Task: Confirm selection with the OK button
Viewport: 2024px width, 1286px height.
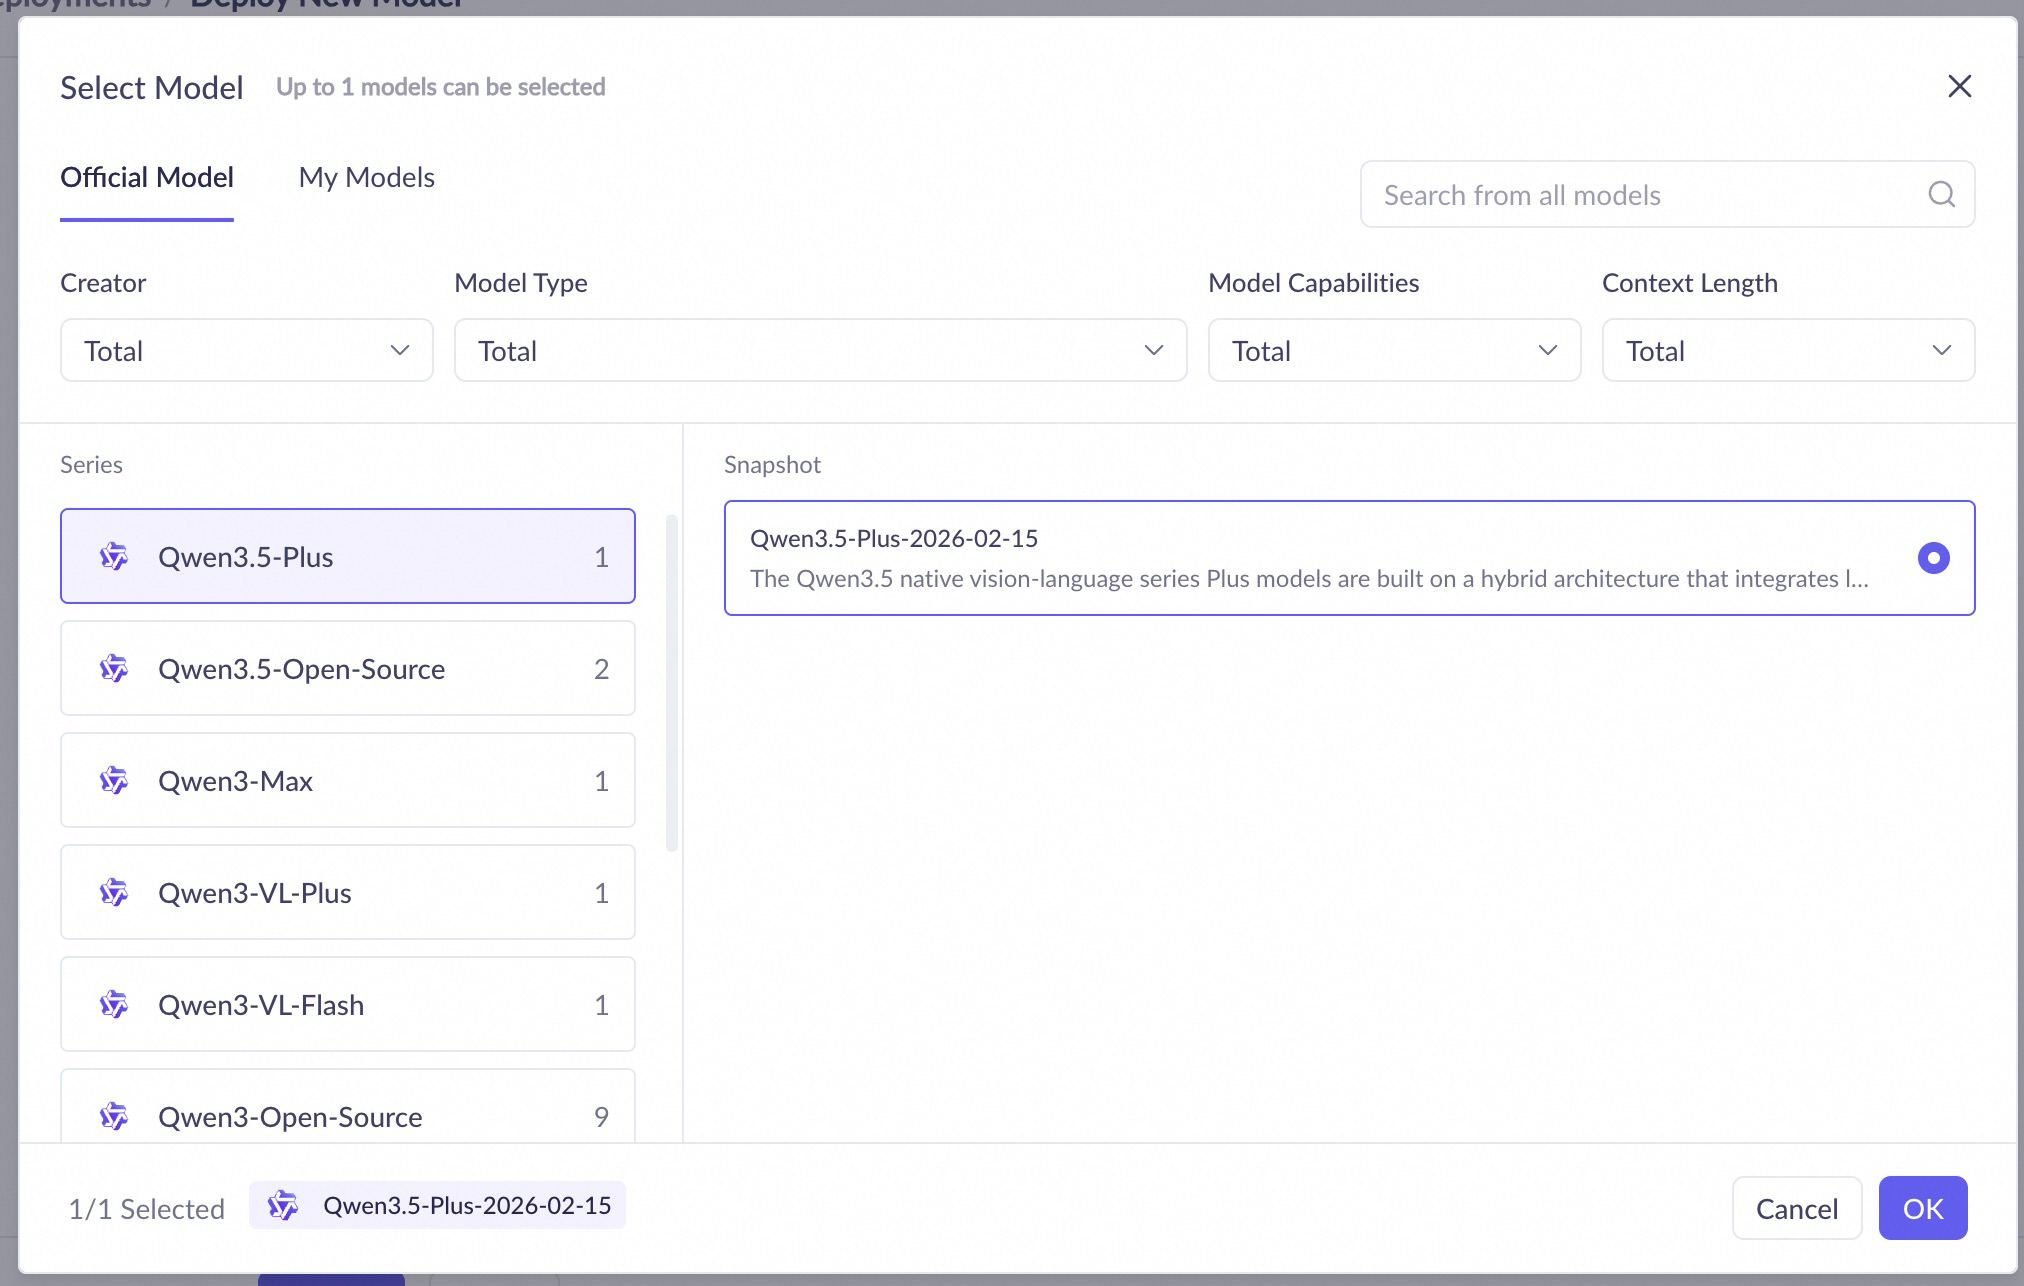Action: point(1923,1208)
